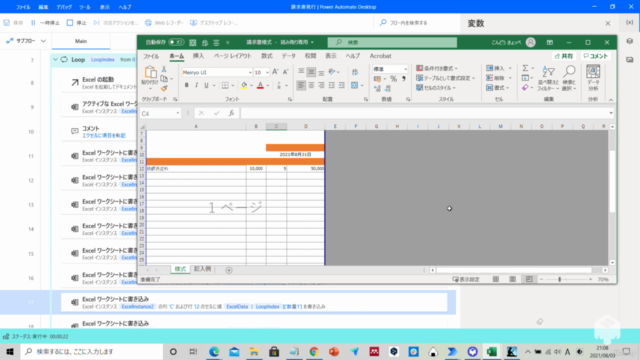Collapse the Excel ribbon with the chevron
Image resolution: width=640 pixels, height=360 pixels.
[611, 100]
